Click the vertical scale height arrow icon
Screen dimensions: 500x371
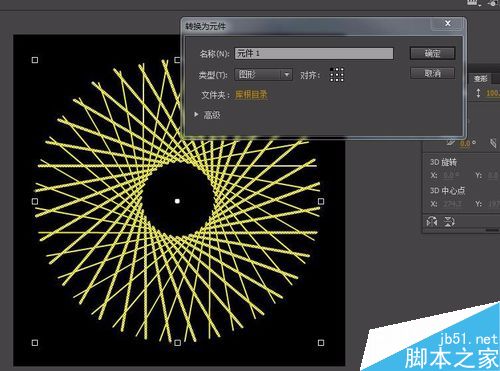[x=478, y=93]
